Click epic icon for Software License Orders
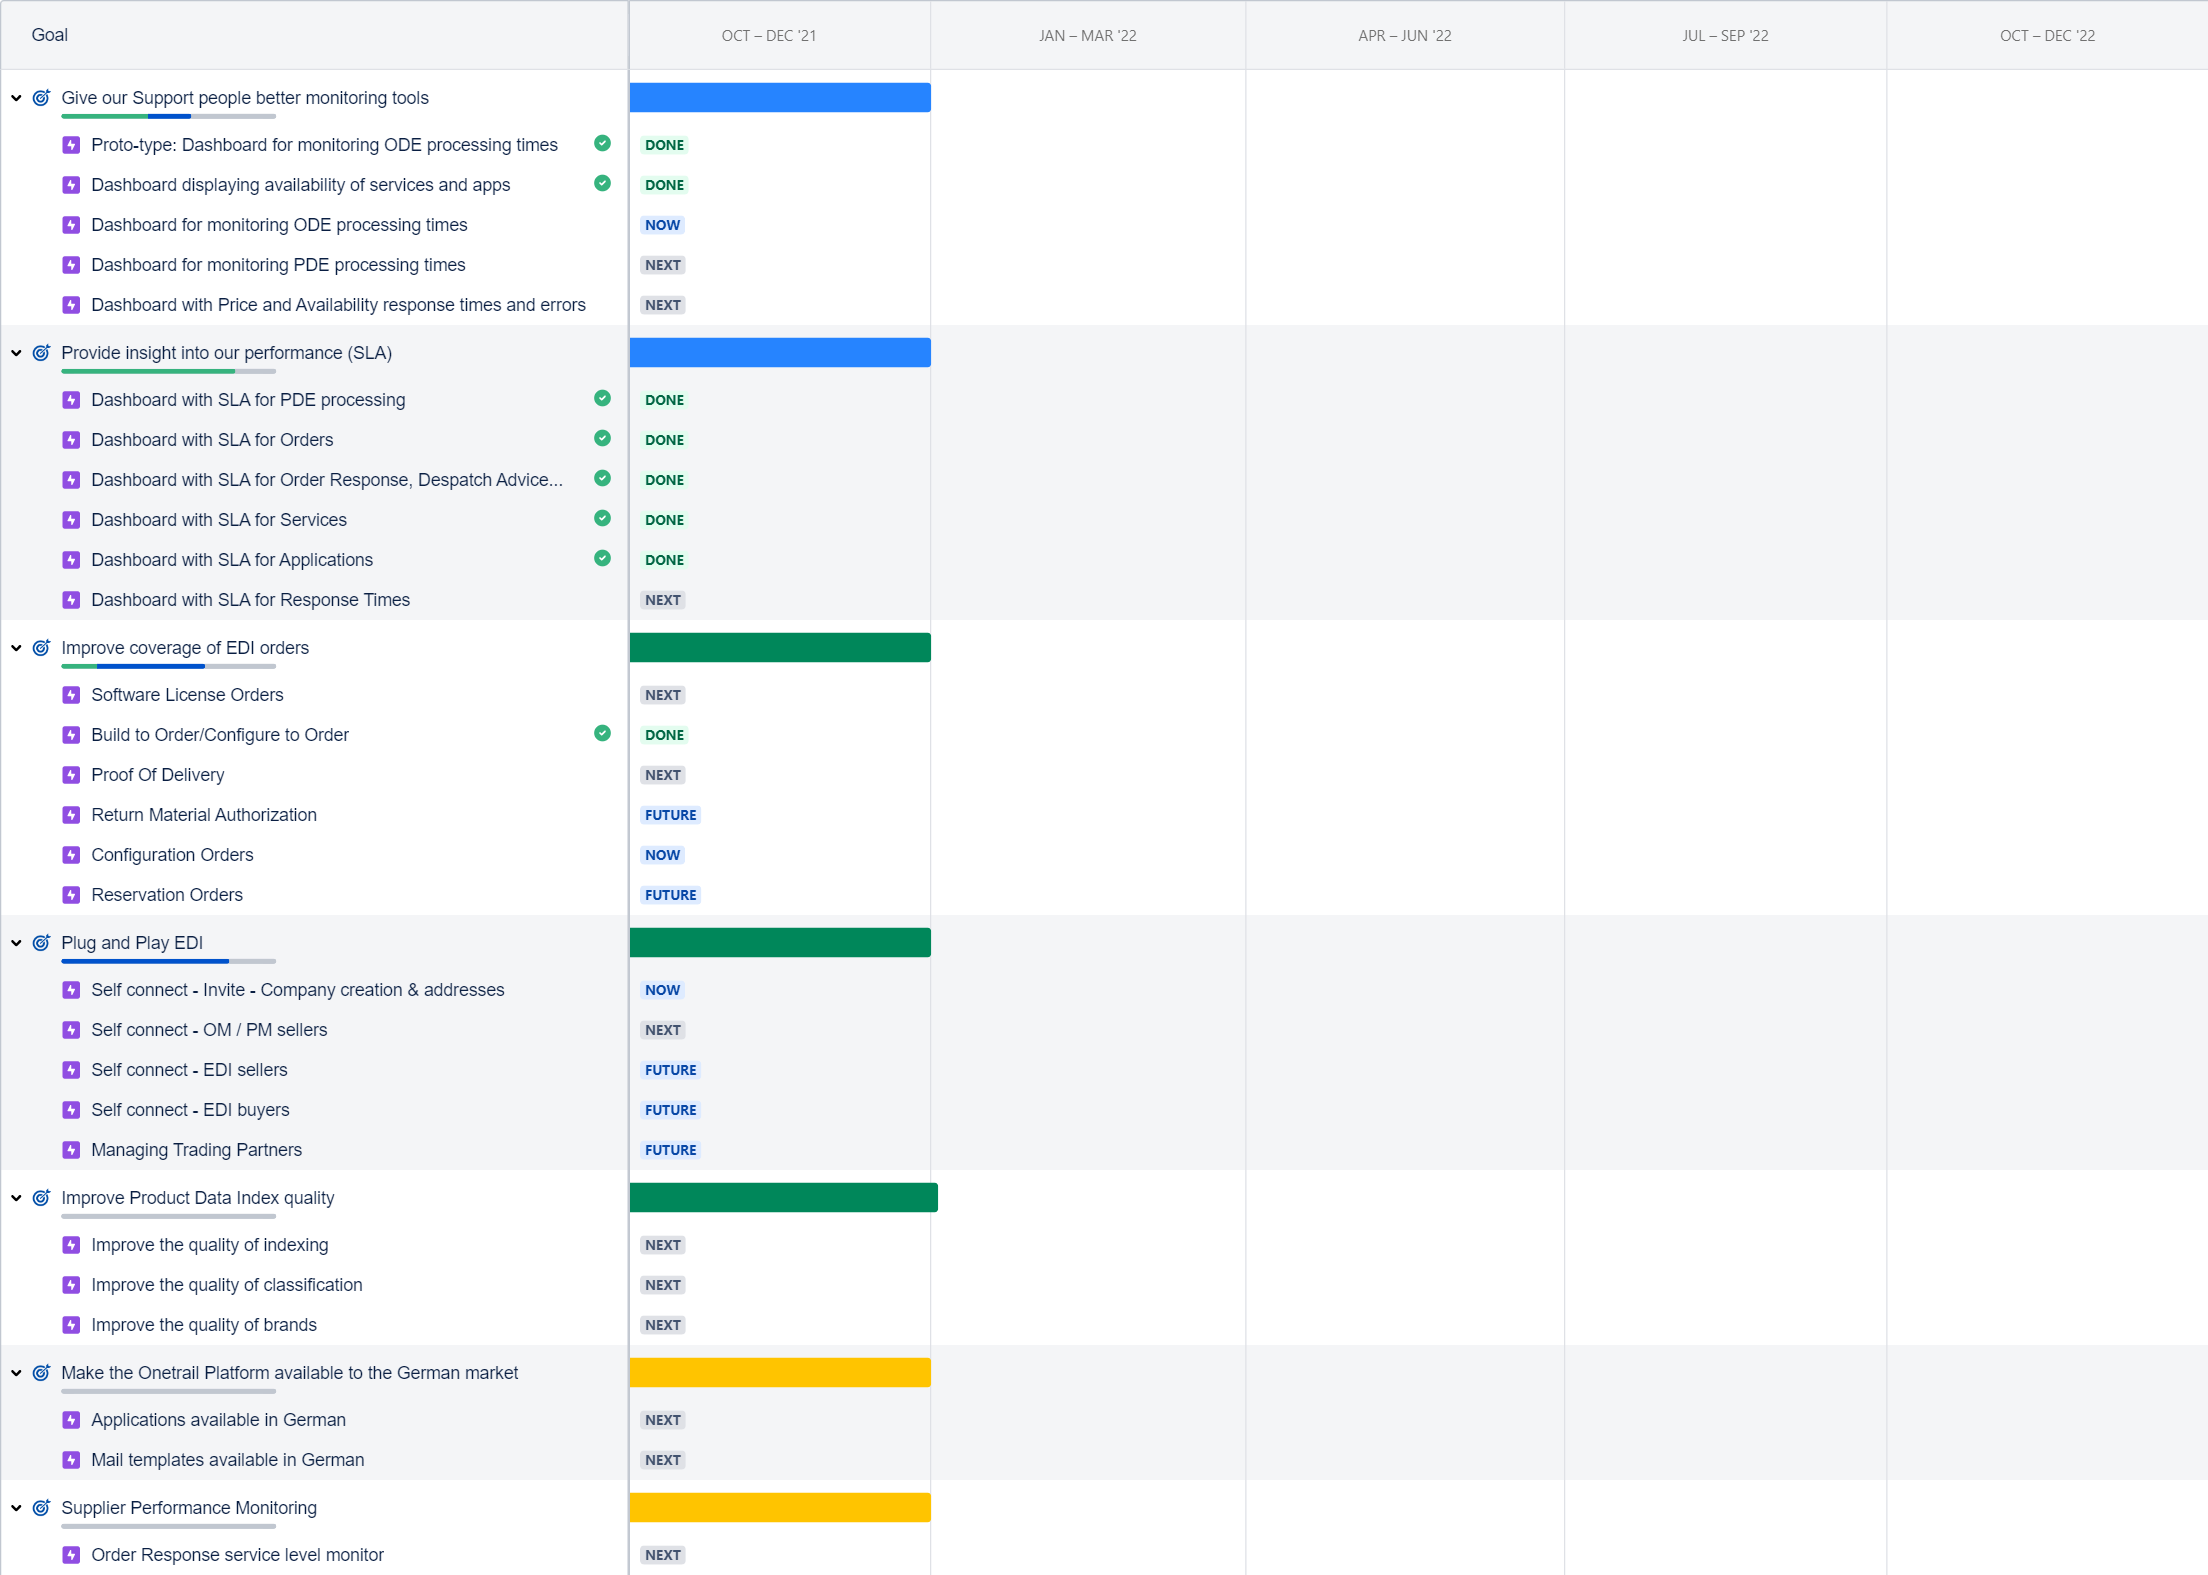Viewport: 2208px width, 1575px height. pyautogui.click(x=71, y=695)
